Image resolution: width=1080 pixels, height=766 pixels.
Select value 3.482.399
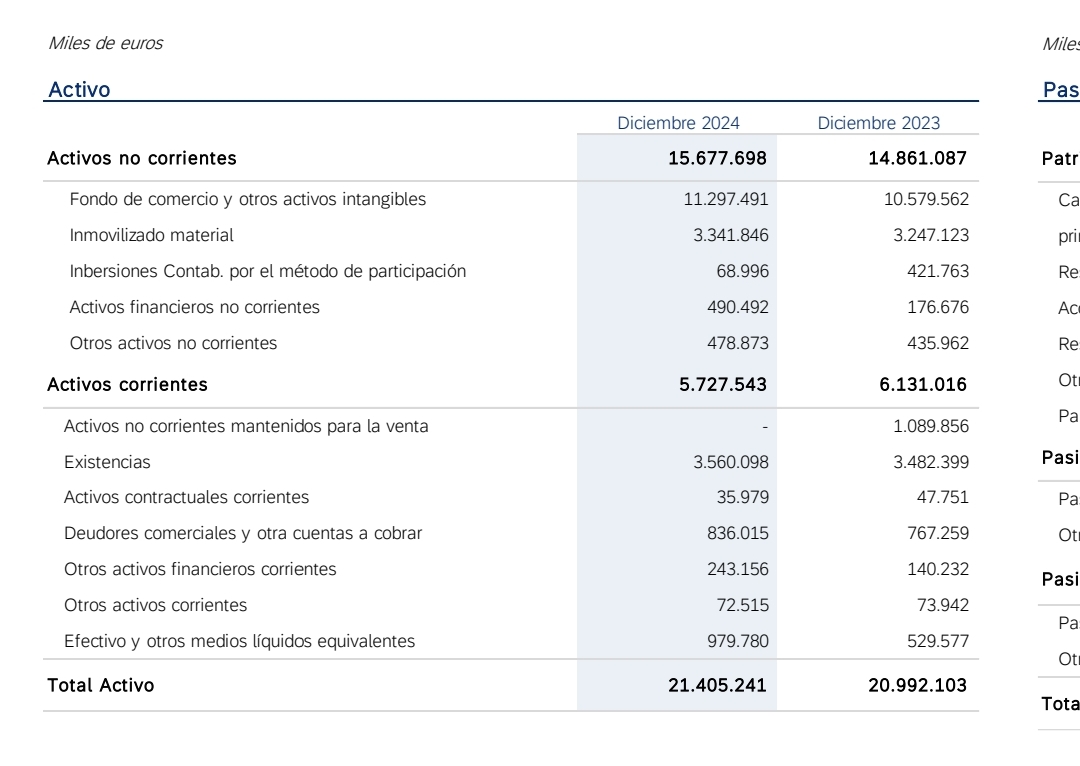(931, 462)
